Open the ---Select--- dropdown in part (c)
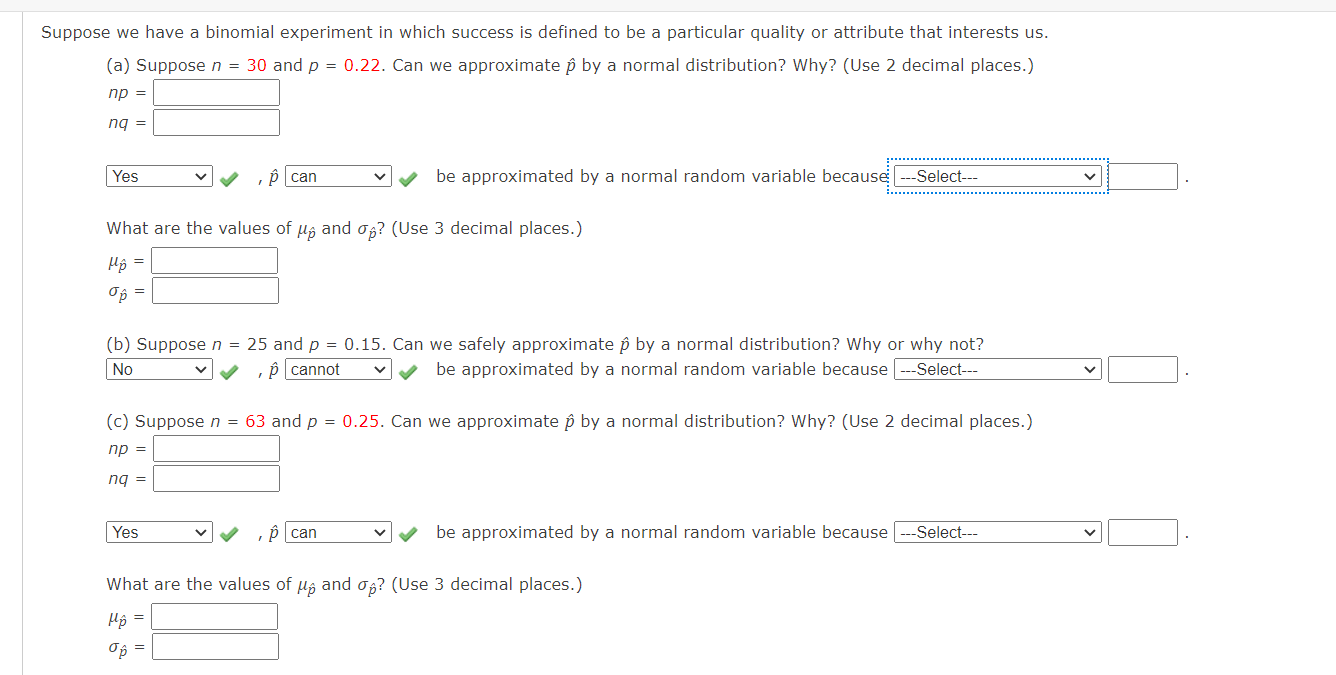 996,532
